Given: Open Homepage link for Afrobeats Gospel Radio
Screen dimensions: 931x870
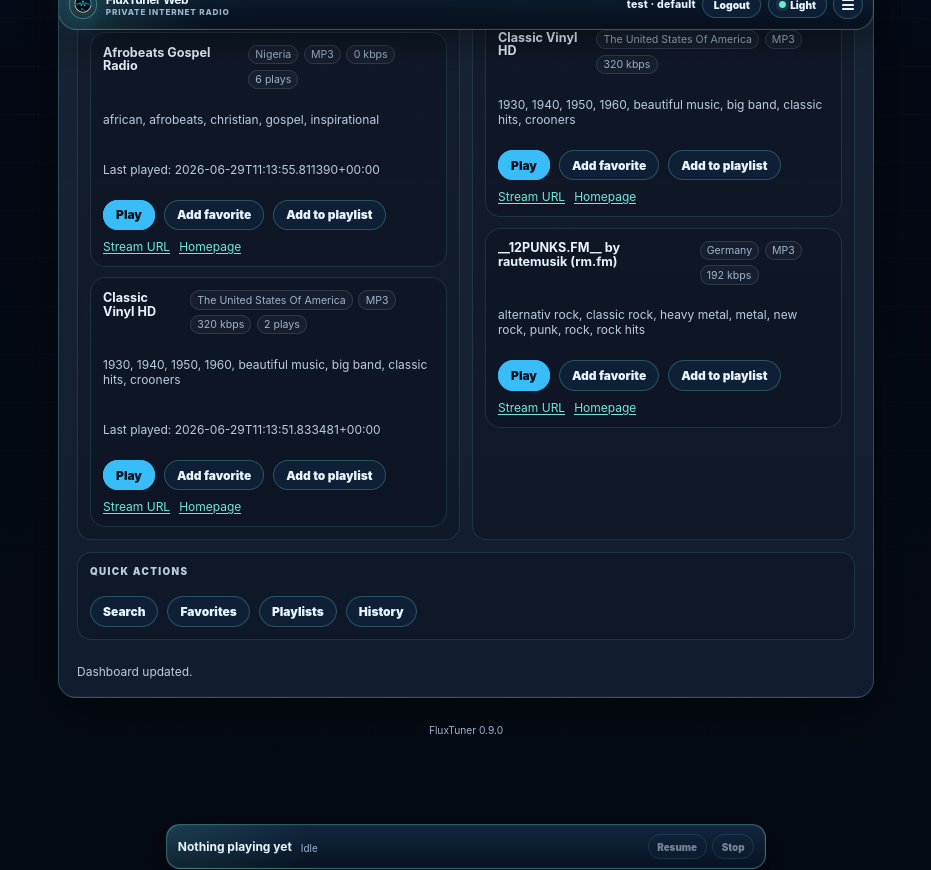Looking at the screenshot, I should click(210, 247).
